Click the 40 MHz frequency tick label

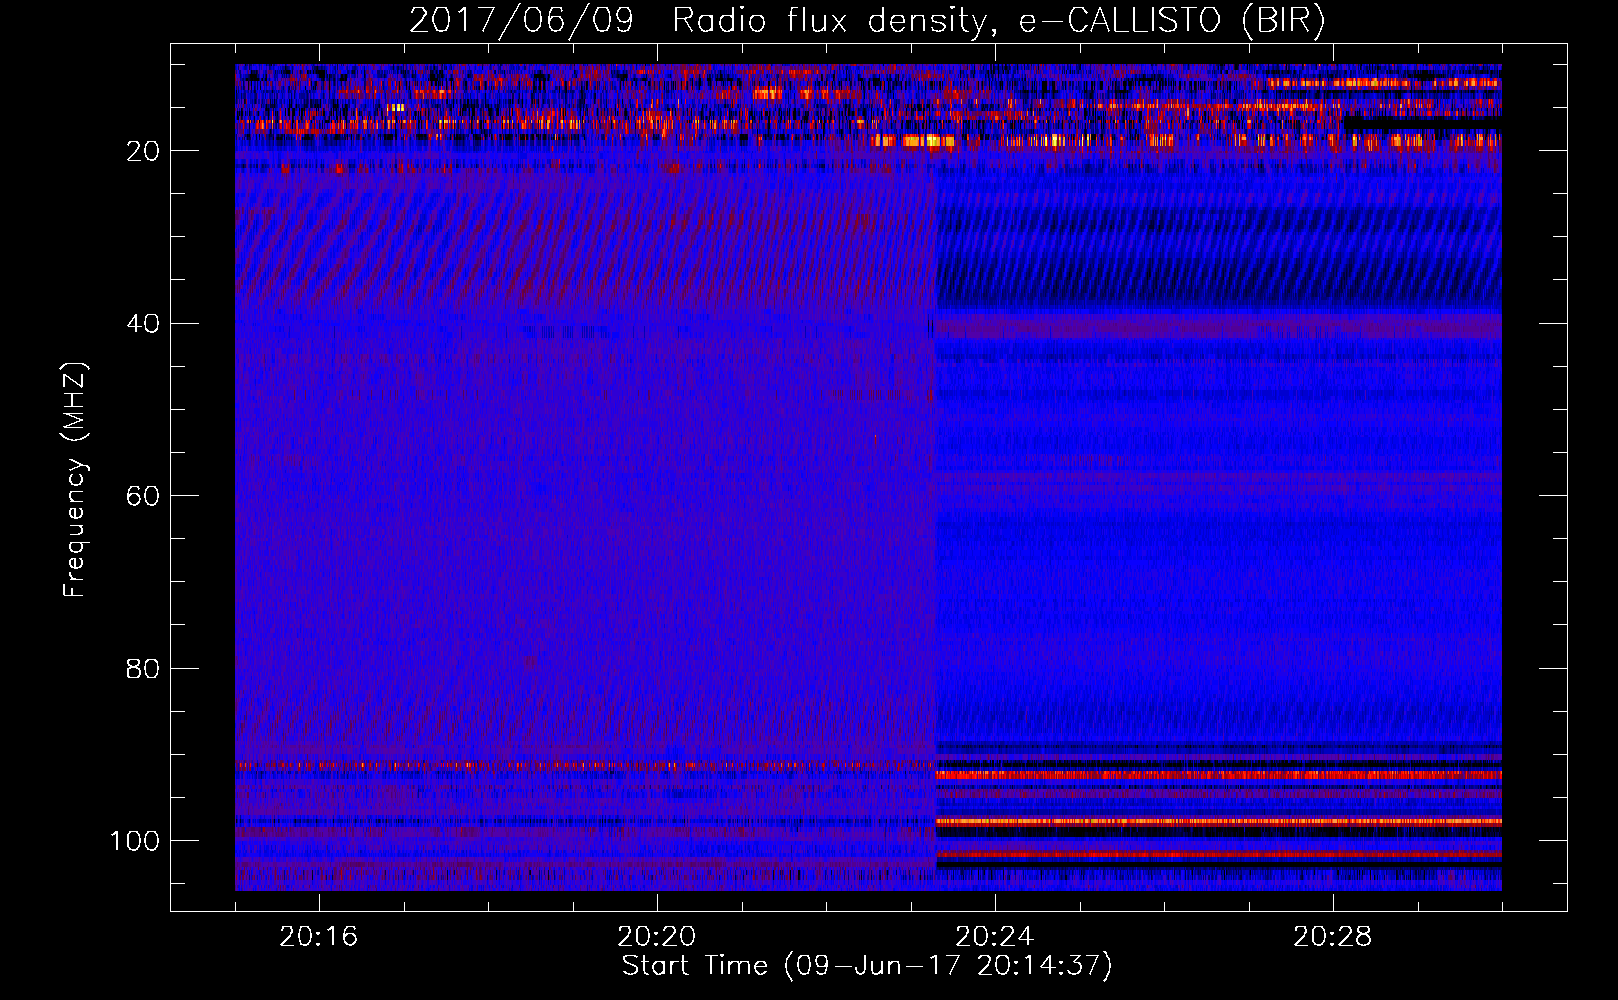click(143, 324)
